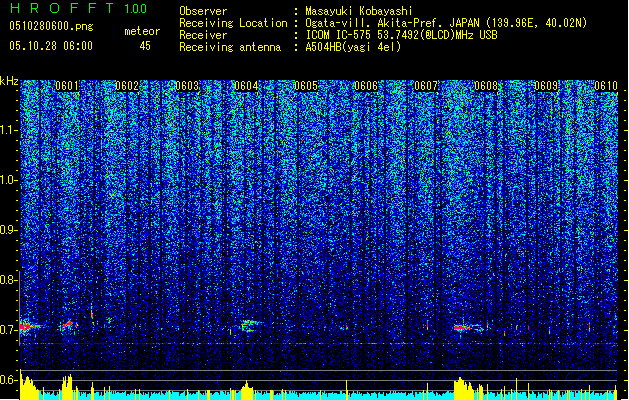
Task: Select the ICOM IC-575 receiver text
Action: (x=401, y=35)
